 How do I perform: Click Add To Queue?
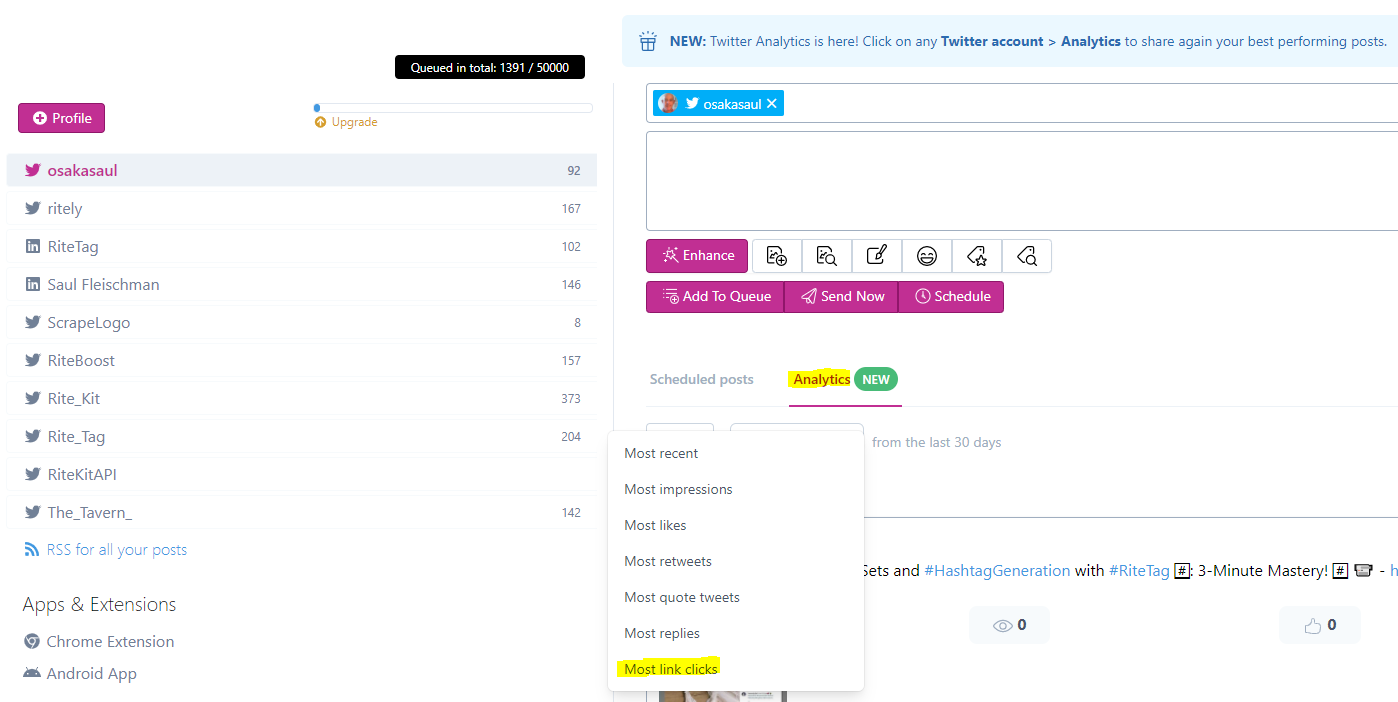pos(715,297)
